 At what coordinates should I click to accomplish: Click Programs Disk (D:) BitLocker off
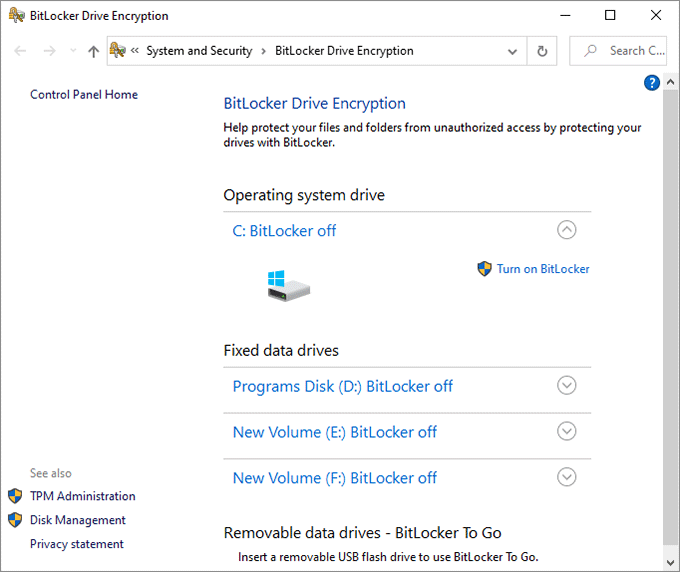343,386
